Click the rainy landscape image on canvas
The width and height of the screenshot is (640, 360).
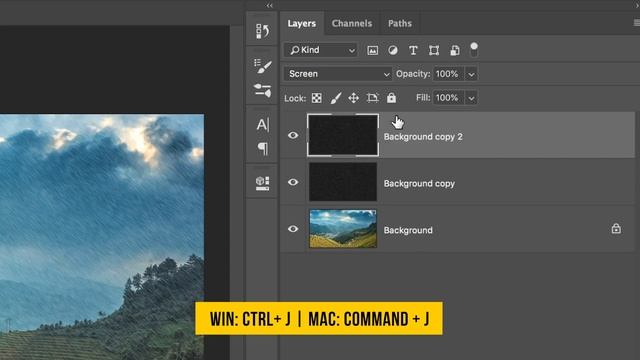102,237
